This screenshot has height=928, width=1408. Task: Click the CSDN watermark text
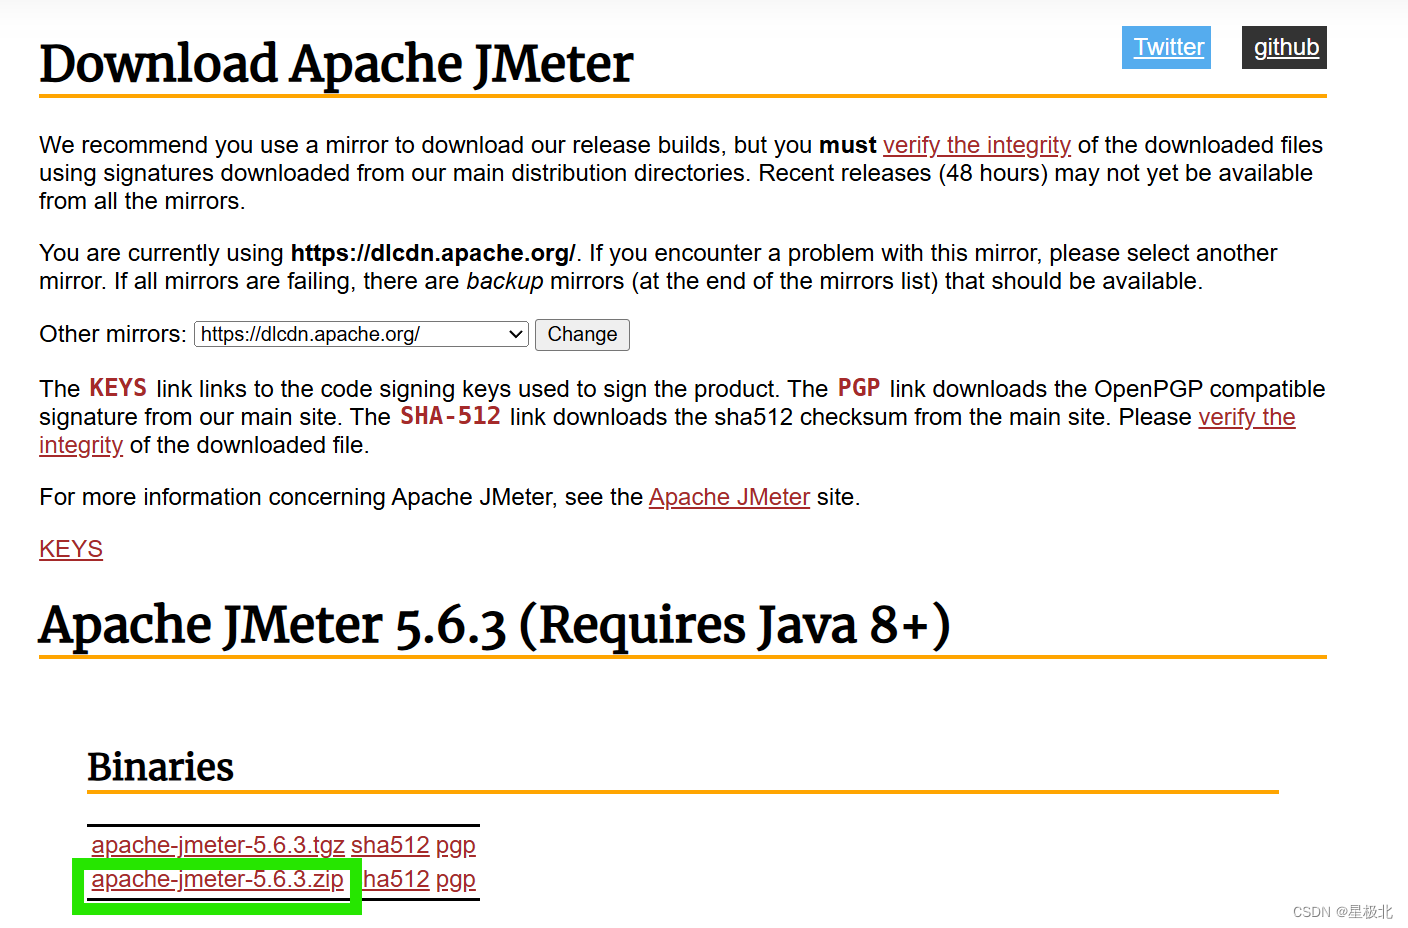tap(1342, 911)
